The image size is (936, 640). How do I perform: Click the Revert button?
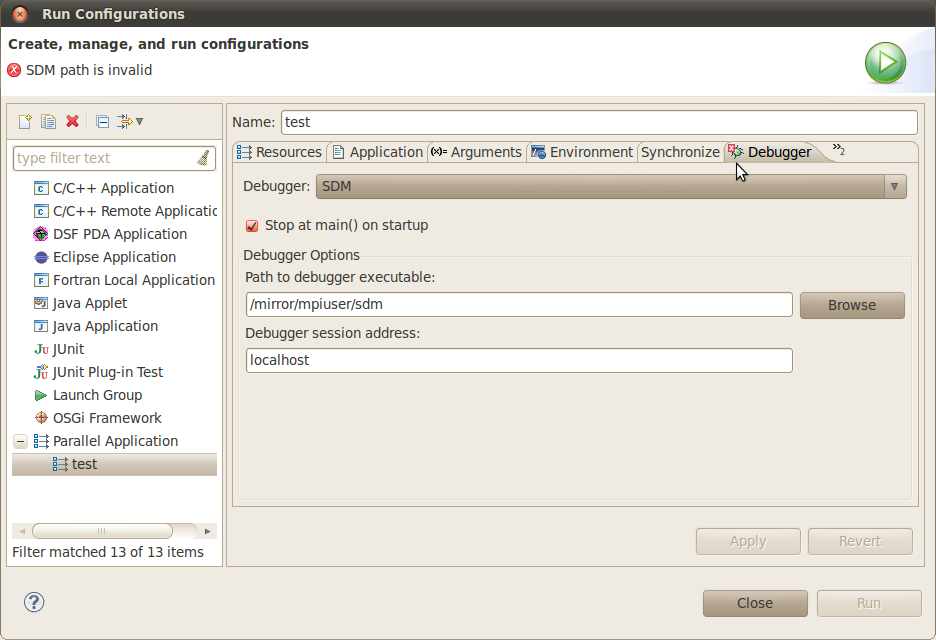(860, 541)
